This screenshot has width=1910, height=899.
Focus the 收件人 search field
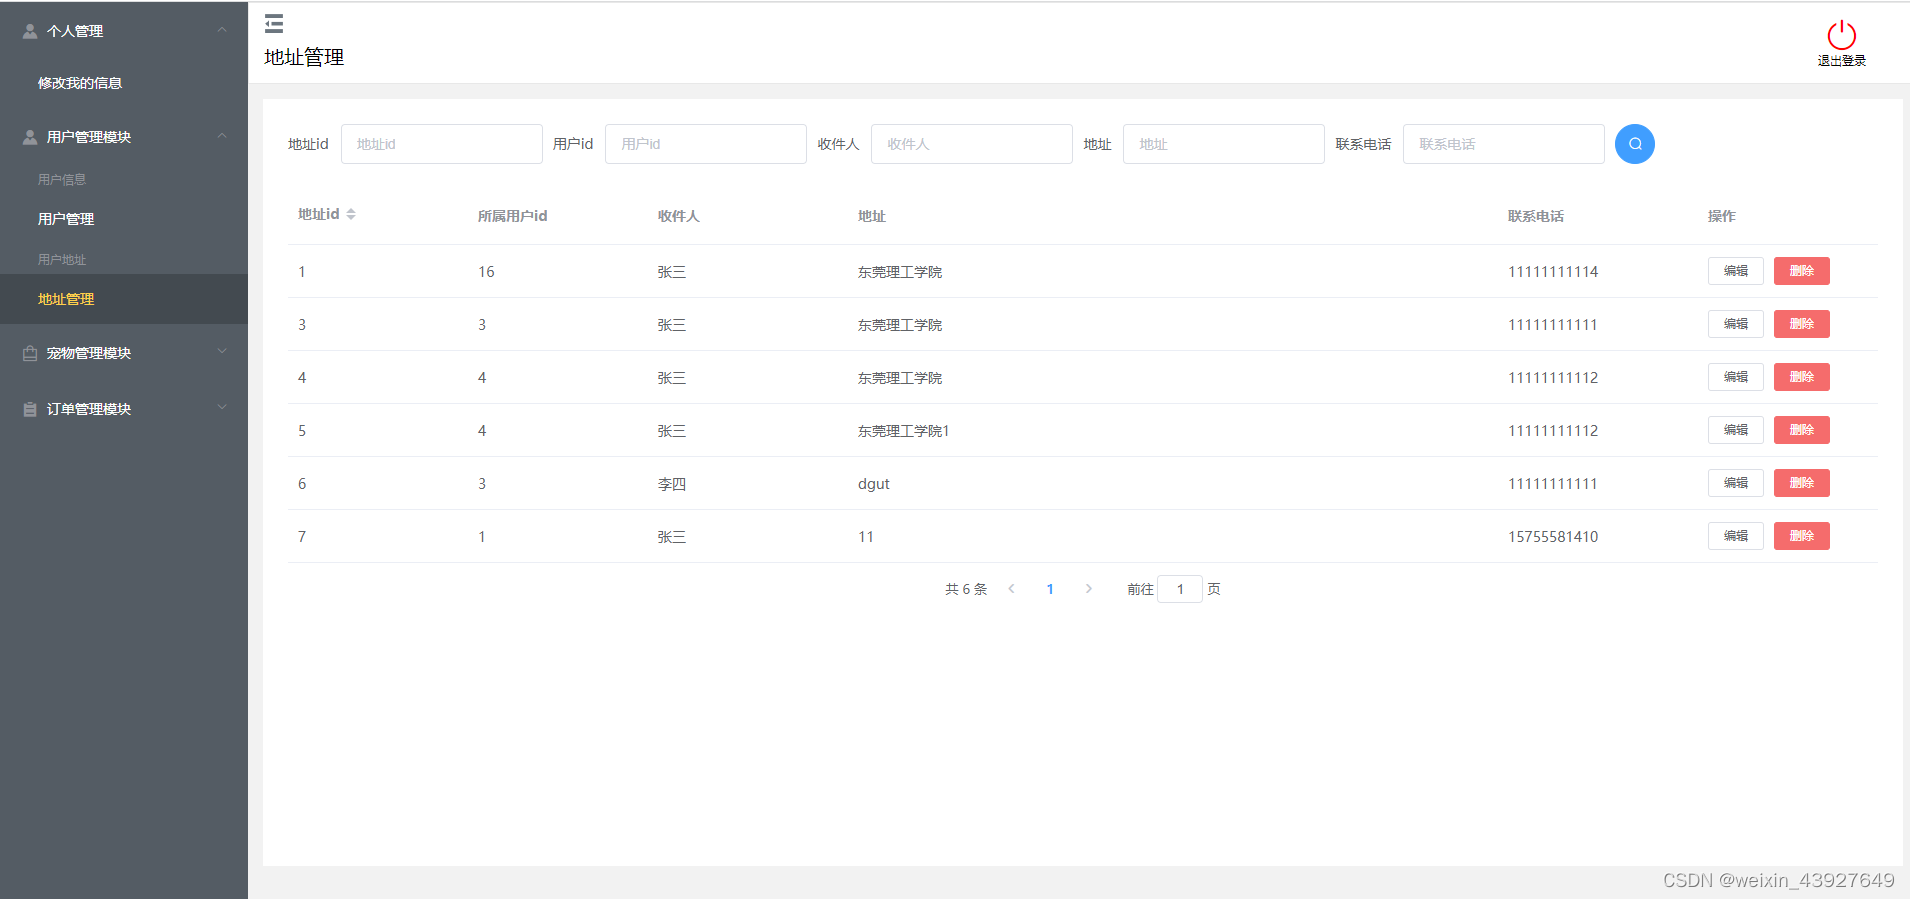point(972,144)
